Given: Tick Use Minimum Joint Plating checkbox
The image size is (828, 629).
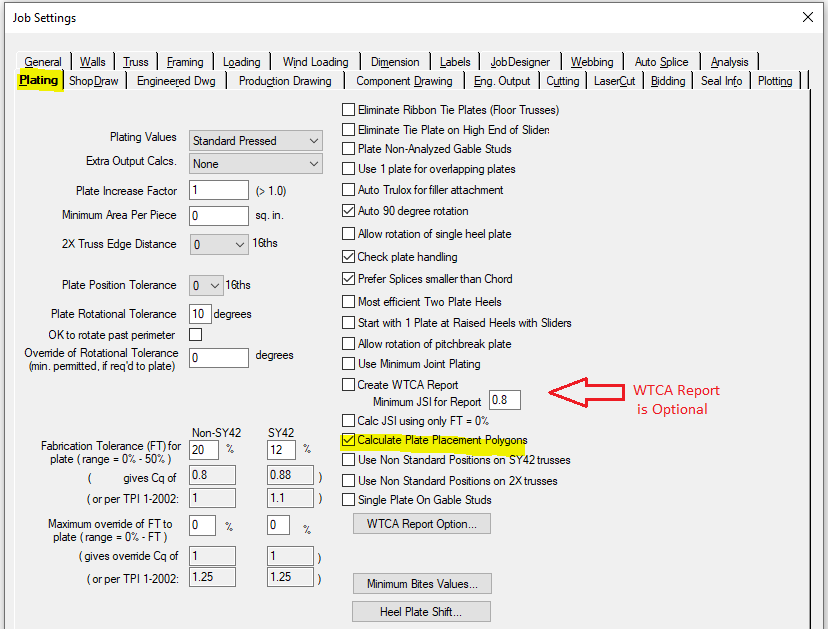Looking at the screenshot, I should pyautogui.click(x=349, y=364).
